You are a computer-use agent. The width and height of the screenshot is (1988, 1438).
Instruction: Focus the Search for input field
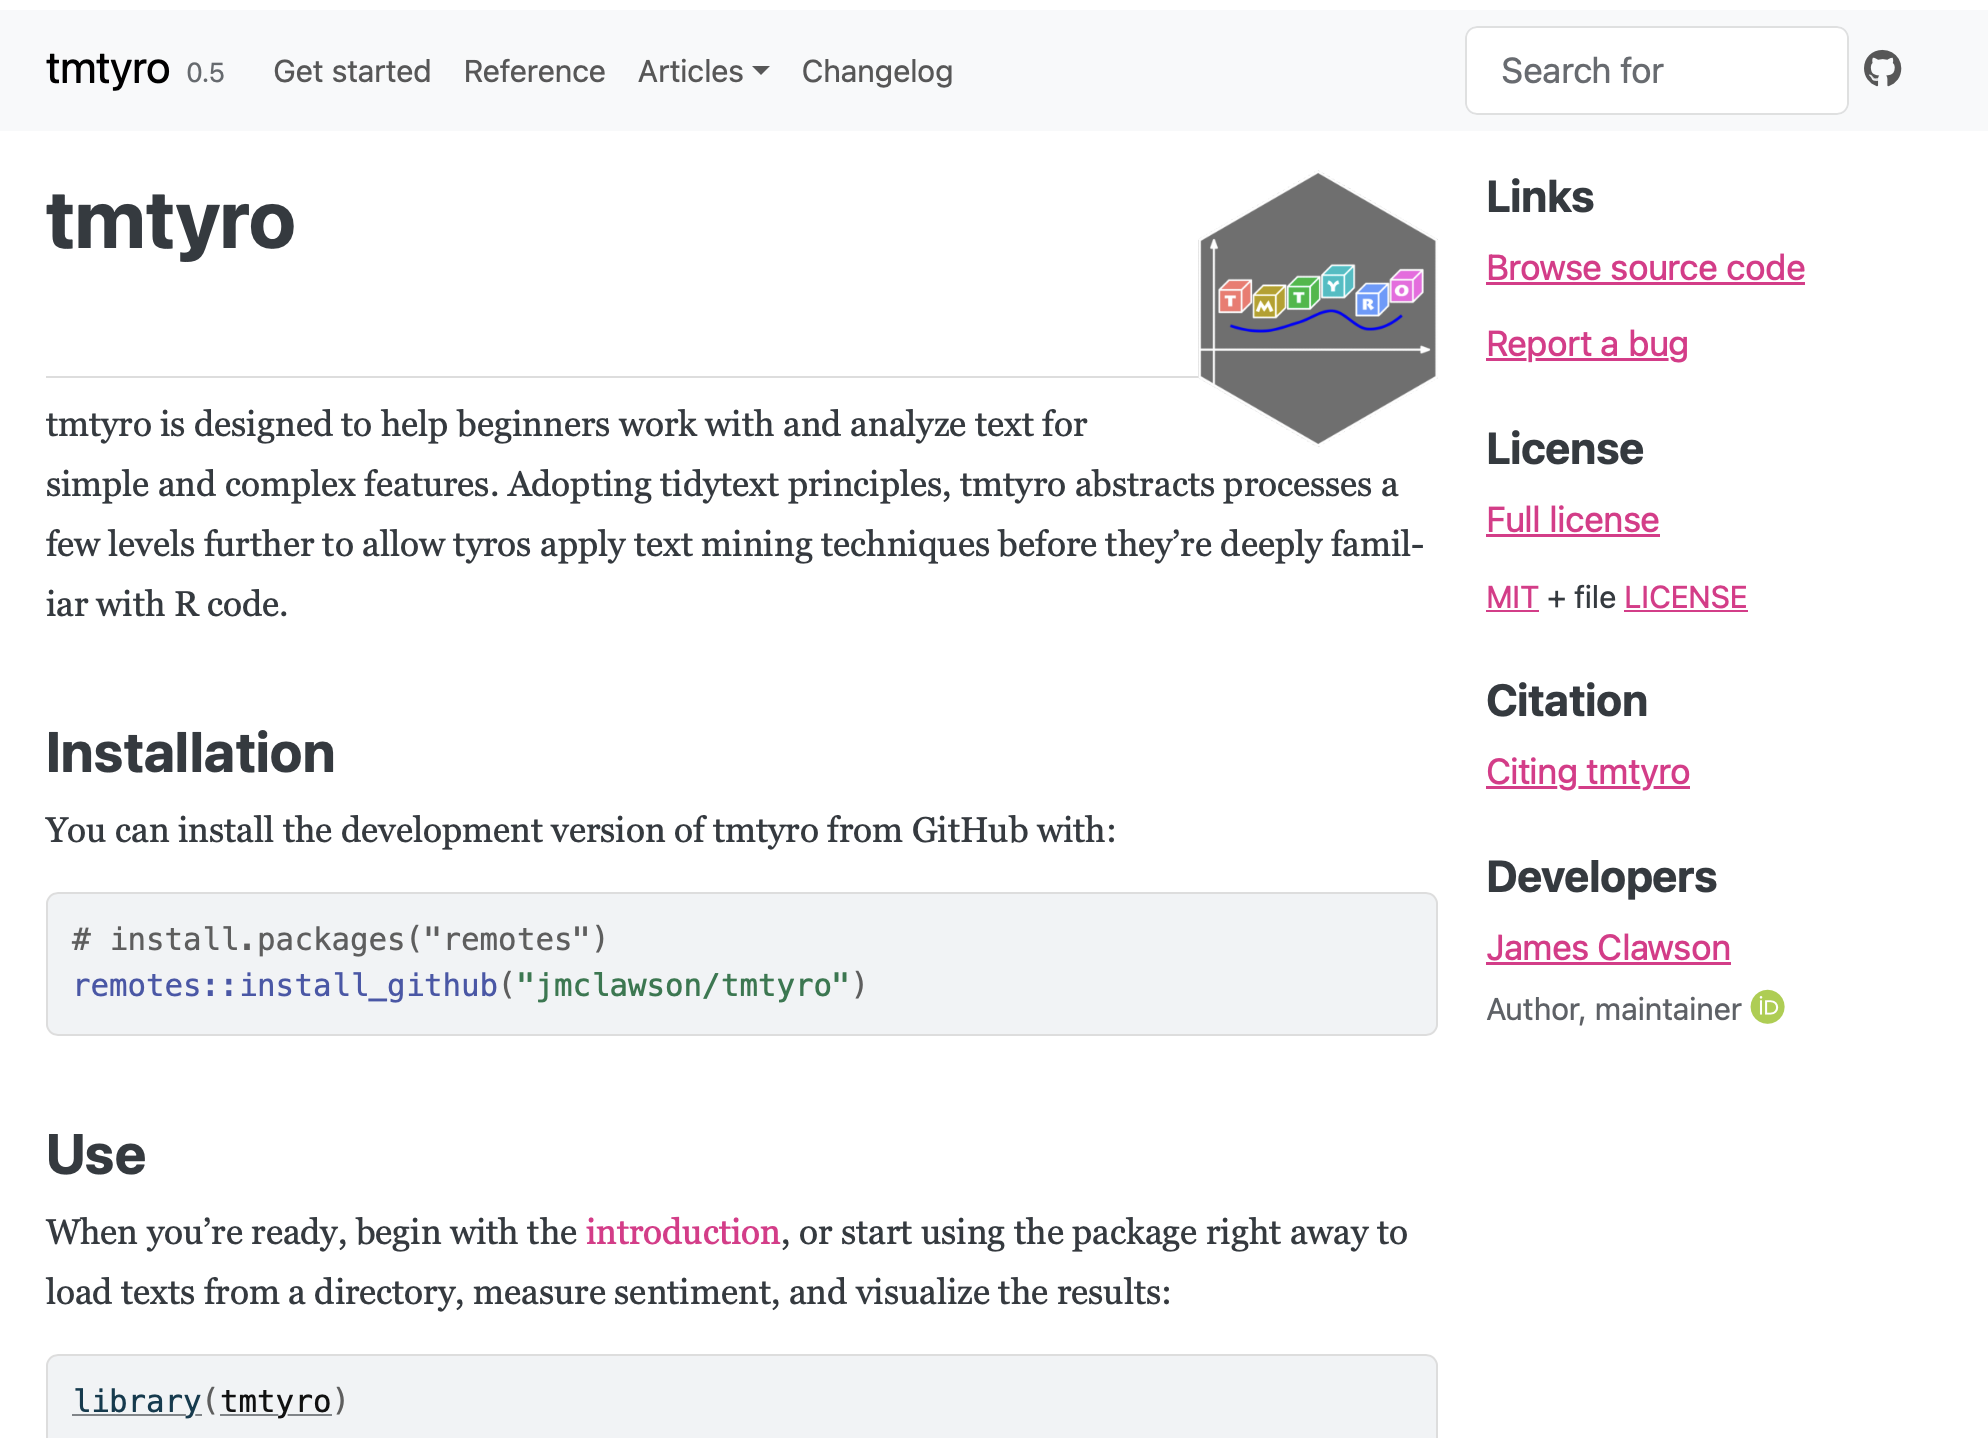(1655, 71)
